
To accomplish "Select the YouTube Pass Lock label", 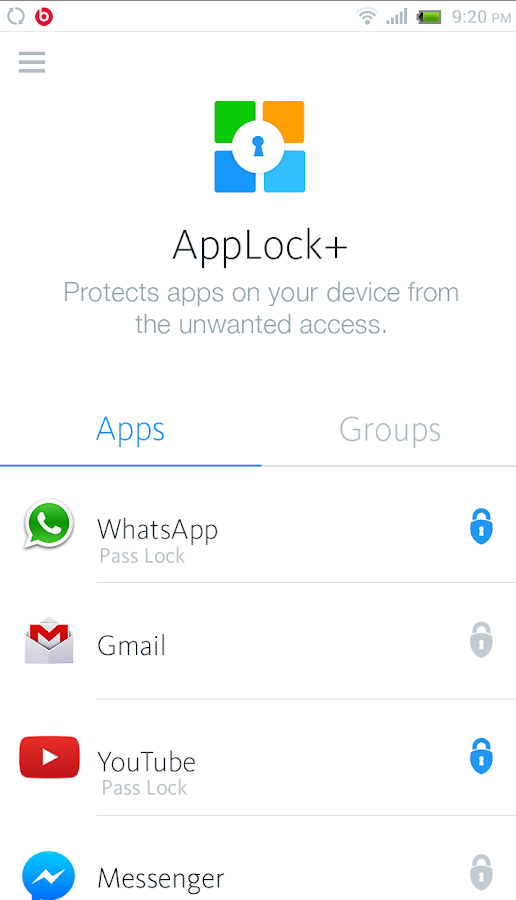I will 144,788.
